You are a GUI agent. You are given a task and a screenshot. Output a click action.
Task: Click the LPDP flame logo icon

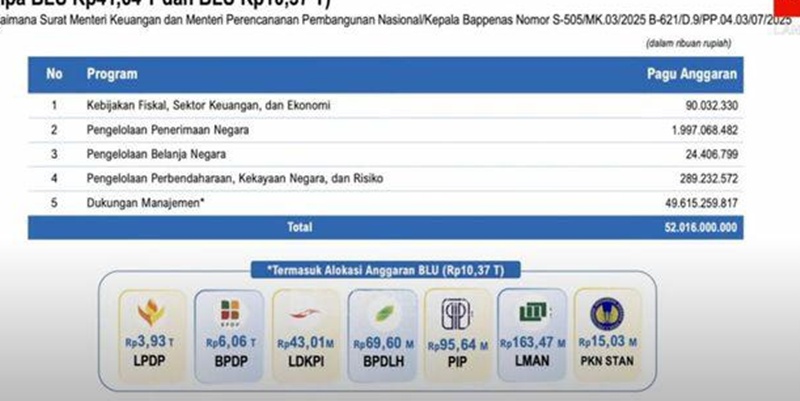coord(151,312)
